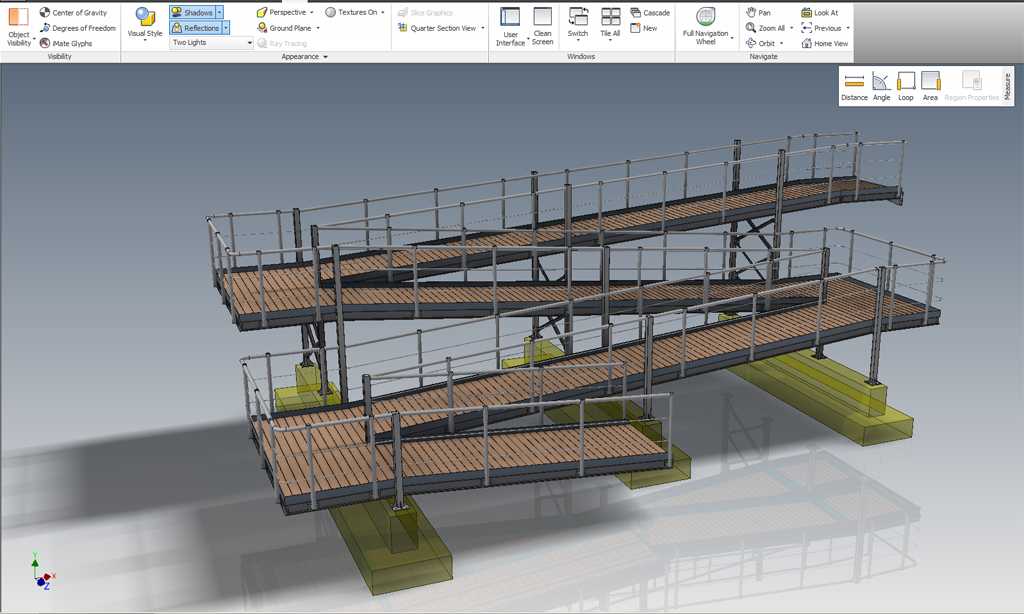The height and width of the screenshot is (614, 1024).
Task: Open the Two Lights lighting style combo box
Action: click(212, 42)
